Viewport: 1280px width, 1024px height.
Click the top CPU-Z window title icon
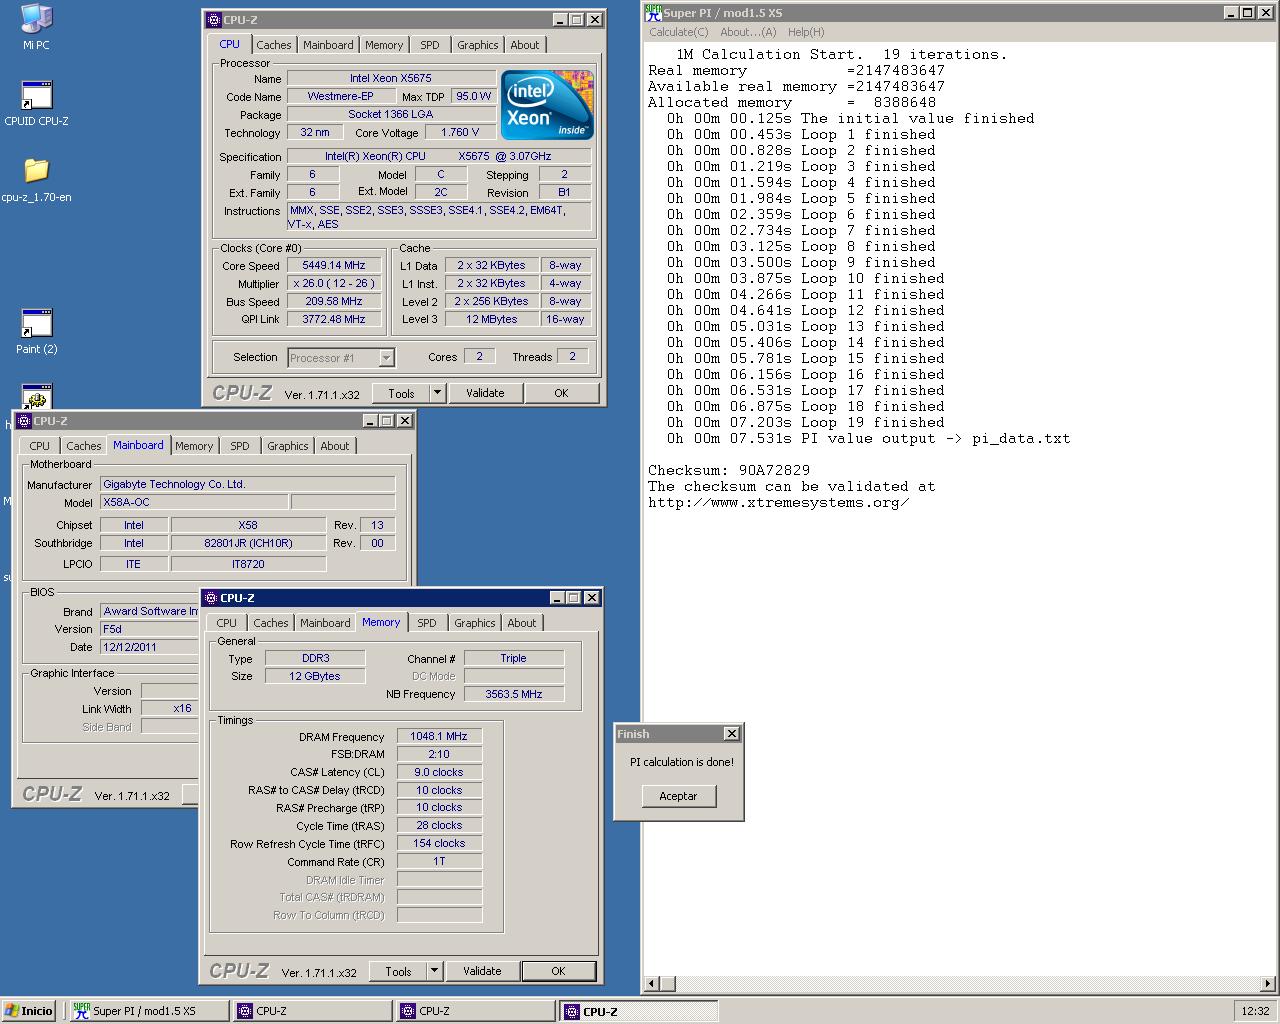[x=213, y=19]
